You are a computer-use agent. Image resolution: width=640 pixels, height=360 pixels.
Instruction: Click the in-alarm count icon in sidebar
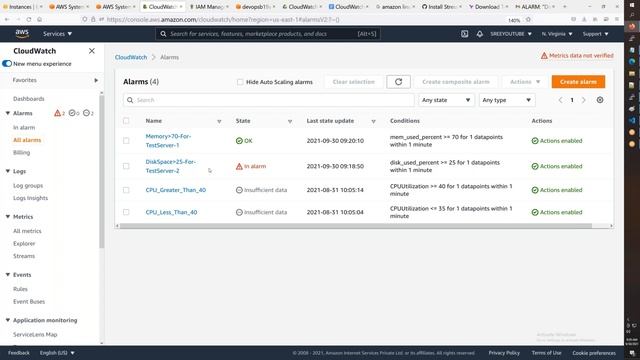click(59, 113)
